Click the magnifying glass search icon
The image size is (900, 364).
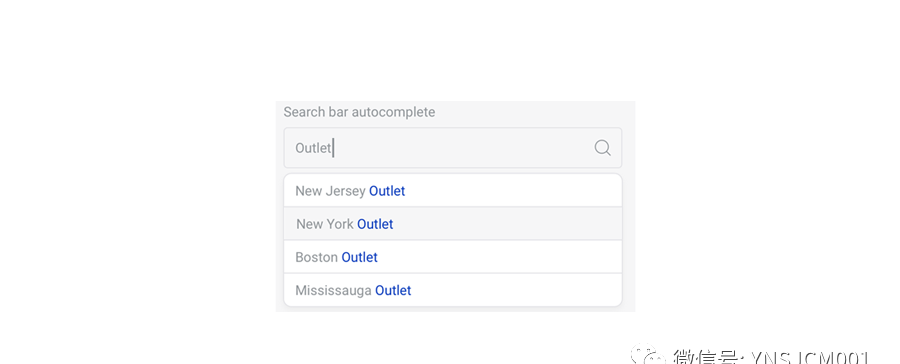click(x=602, y=148)
